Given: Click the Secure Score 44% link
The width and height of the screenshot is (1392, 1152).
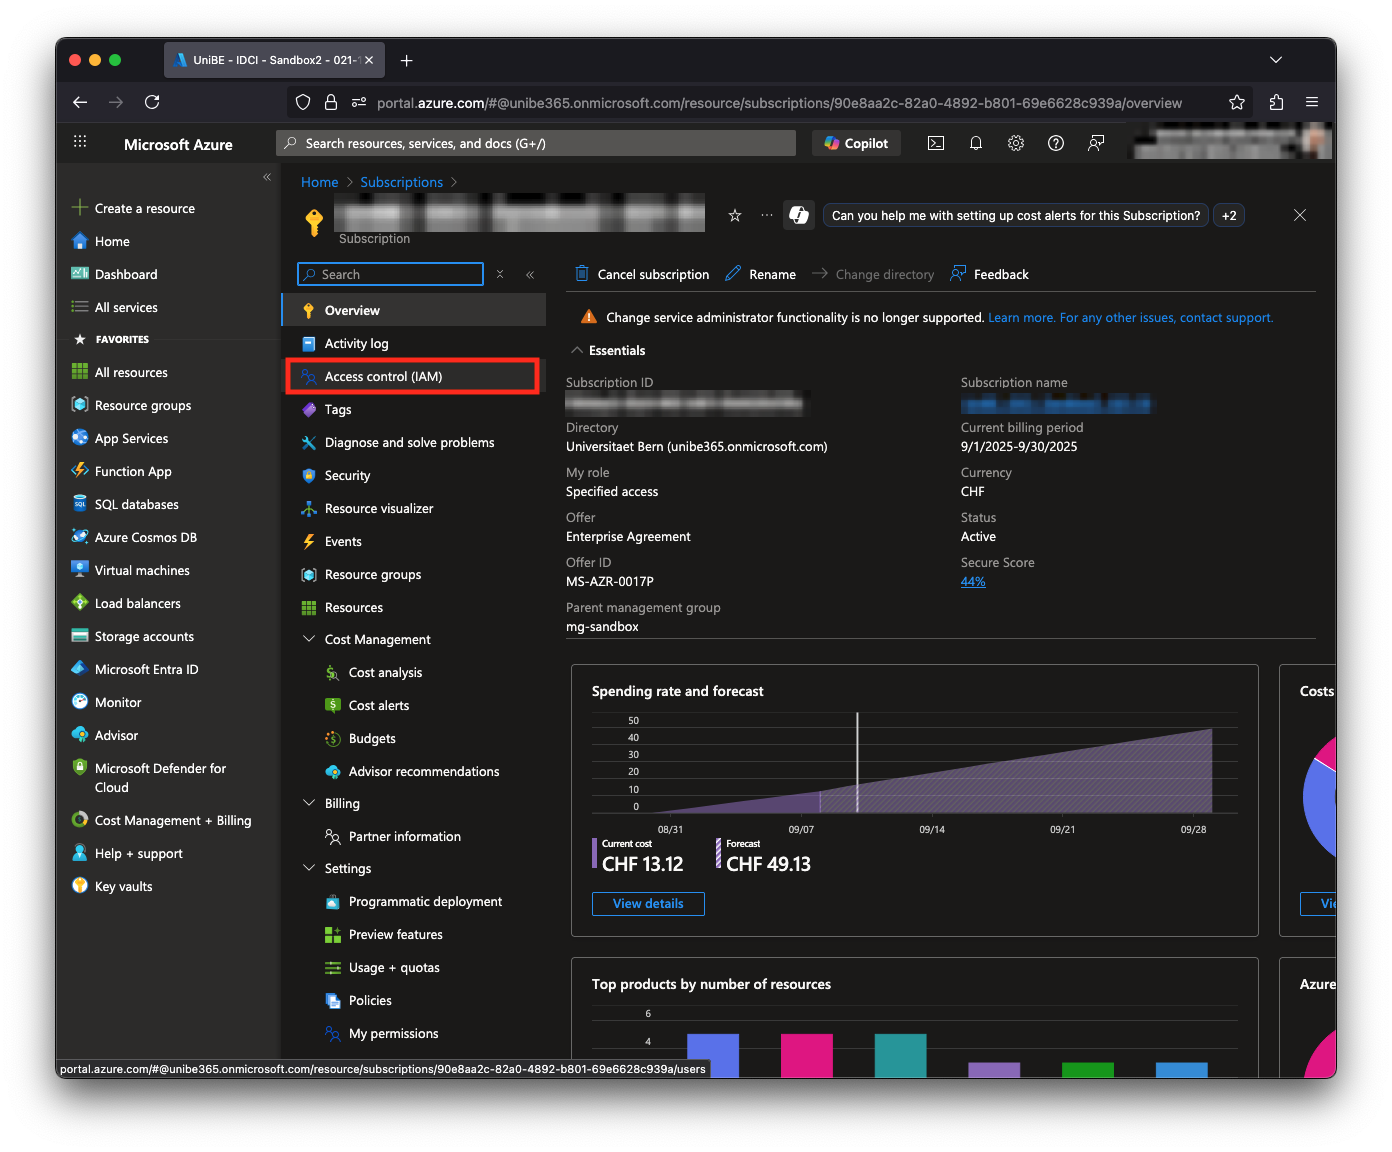Looking at the screenshot, I should click(x=973, y=582).
